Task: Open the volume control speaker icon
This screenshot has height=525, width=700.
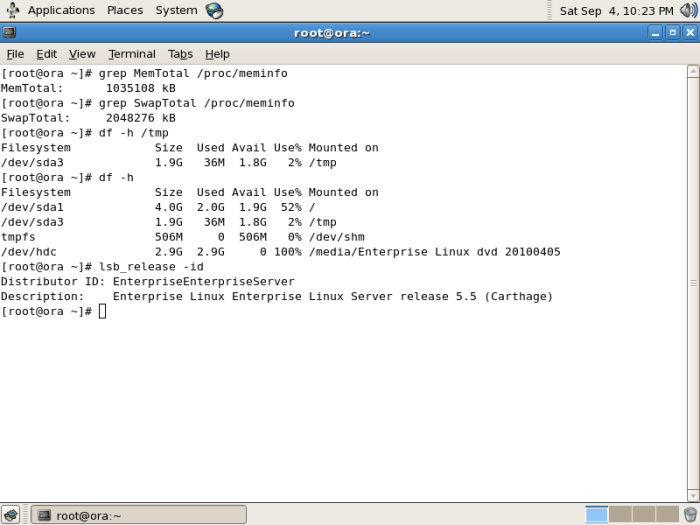Action: [x=688, y=11]
